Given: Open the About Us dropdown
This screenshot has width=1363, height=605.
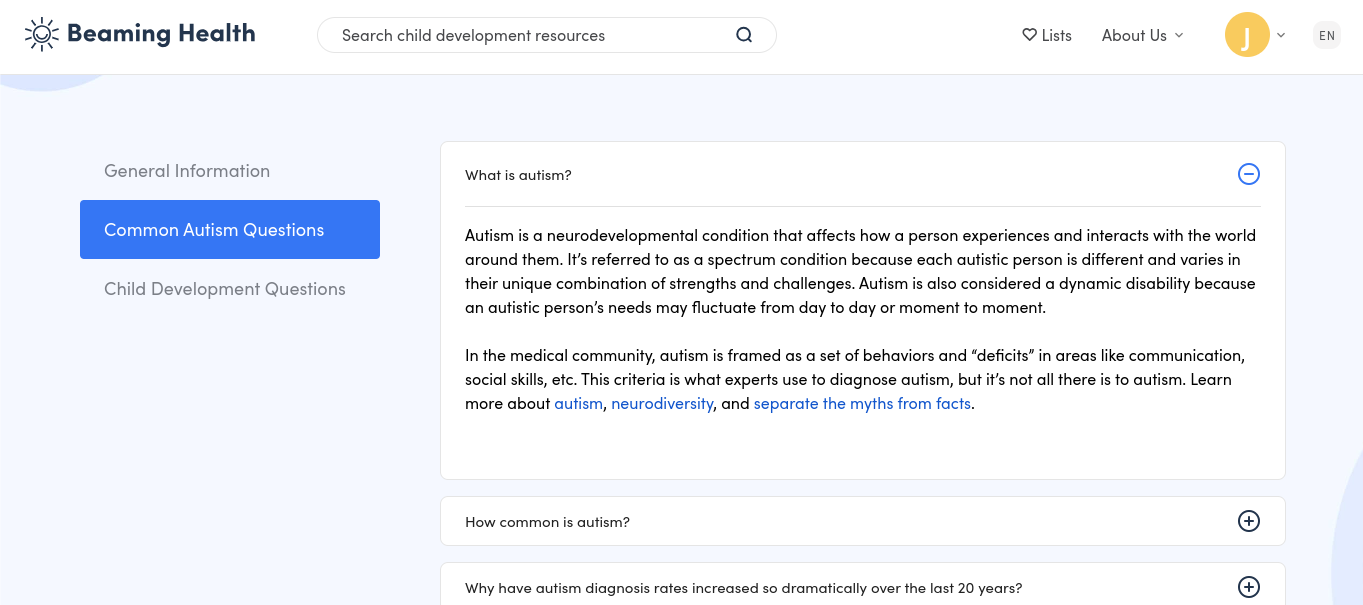Looking at the screenshot, I should coord(1142,35).
